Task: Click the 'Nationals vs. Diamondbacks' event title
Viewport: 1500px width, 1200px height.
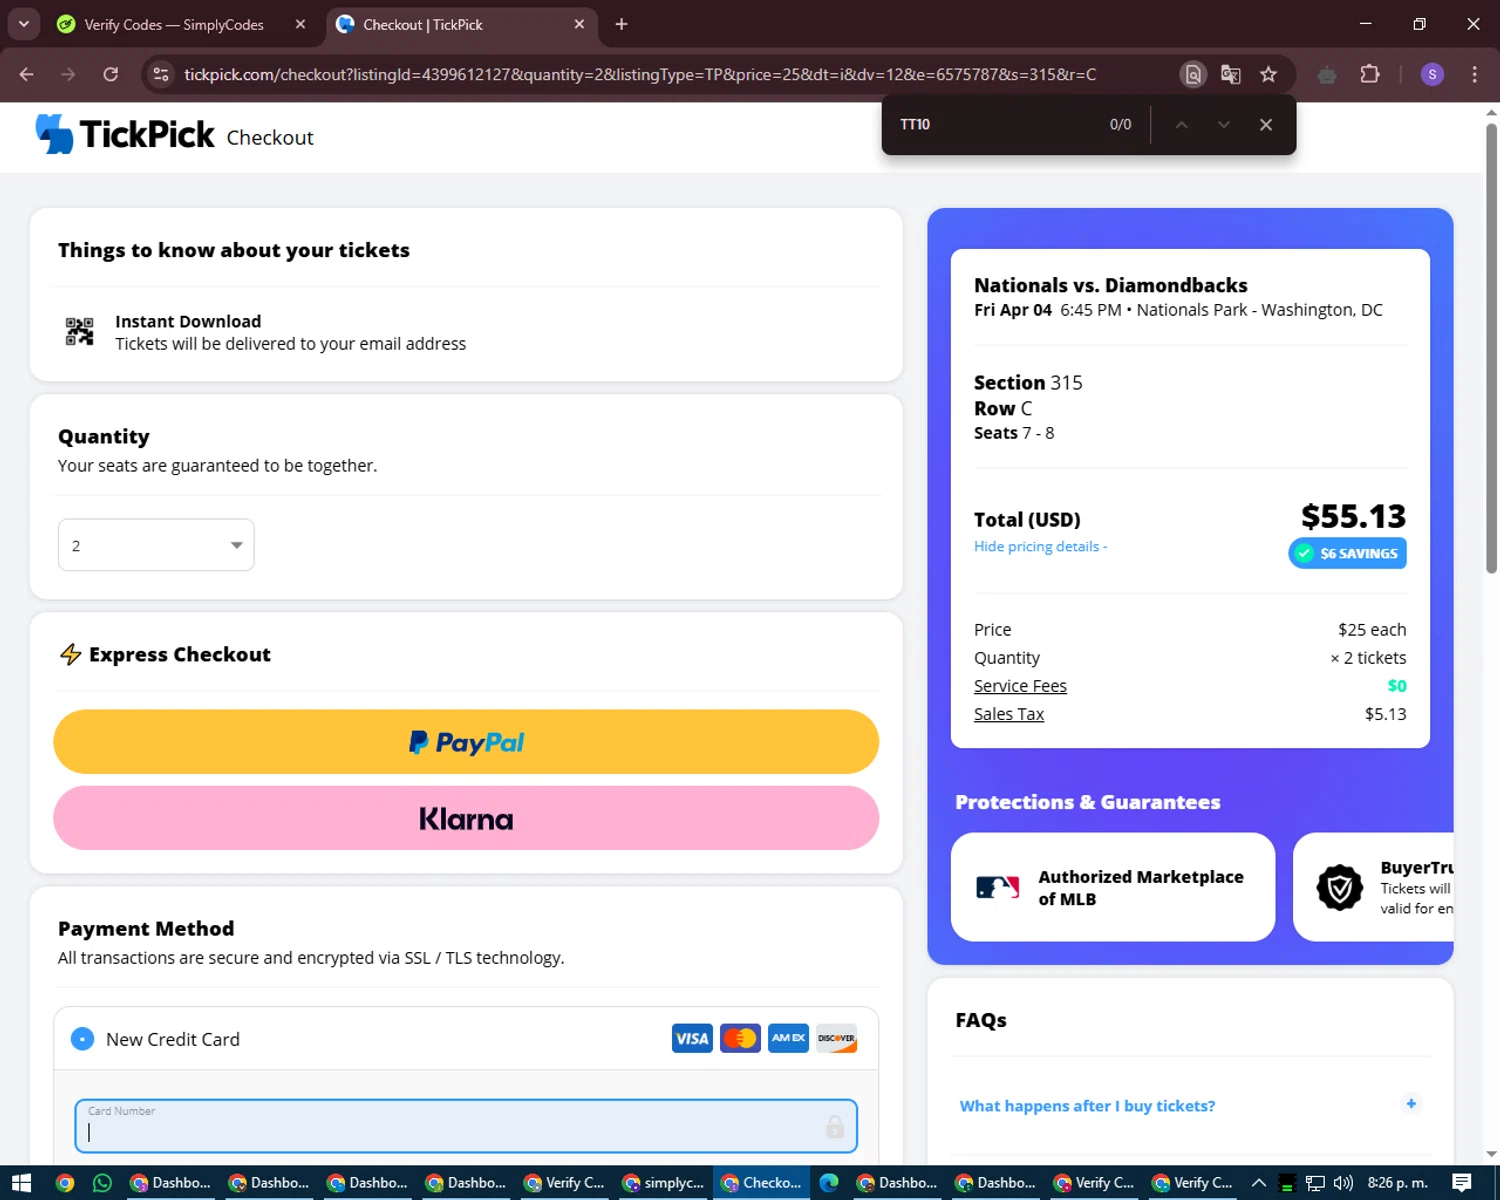Action: 1111,285
